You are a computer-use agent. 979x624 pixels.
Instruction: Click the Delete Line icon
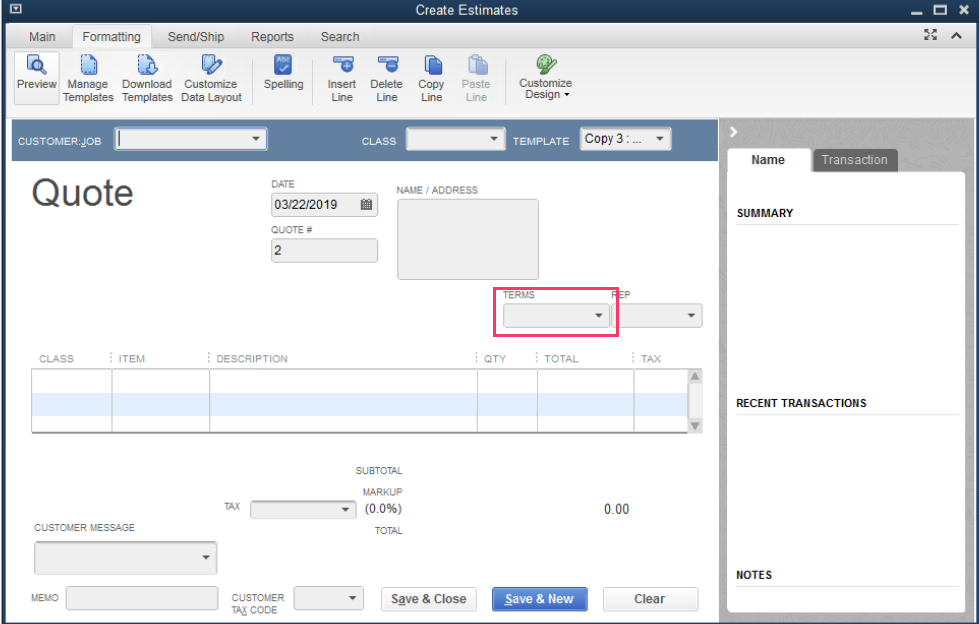(387, 64)
